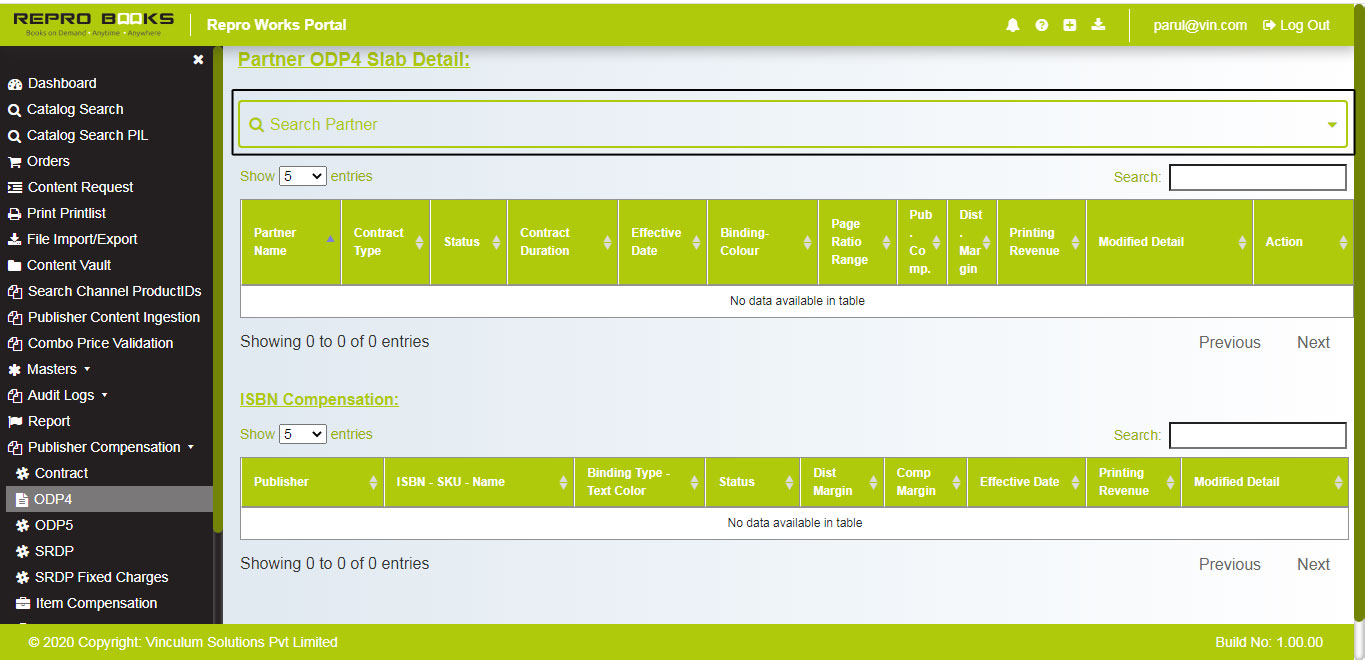Image resolution: width=1365 pixels, height=660 pixels.
Task: Click Next under ISBN Compensation table
Action: coord(1313,564)
